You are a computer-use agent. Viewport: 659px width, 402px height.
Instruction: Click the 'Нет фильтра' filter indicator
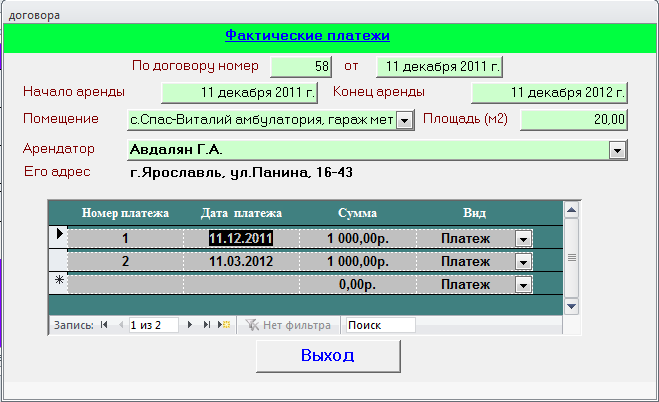(288, 325)
